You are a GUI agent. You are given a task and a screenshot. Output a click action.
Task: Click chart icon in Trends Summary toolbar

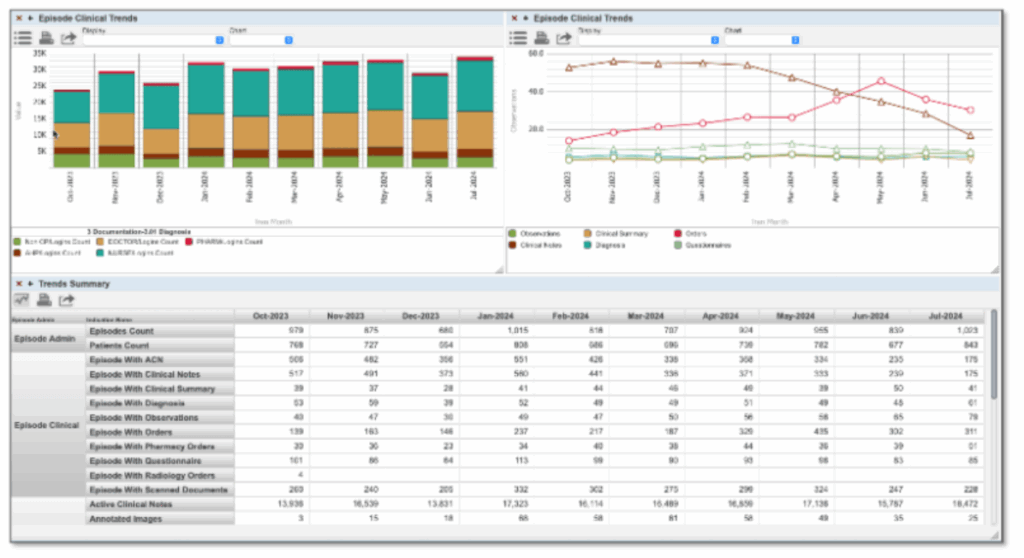click(x=21, y=299)
